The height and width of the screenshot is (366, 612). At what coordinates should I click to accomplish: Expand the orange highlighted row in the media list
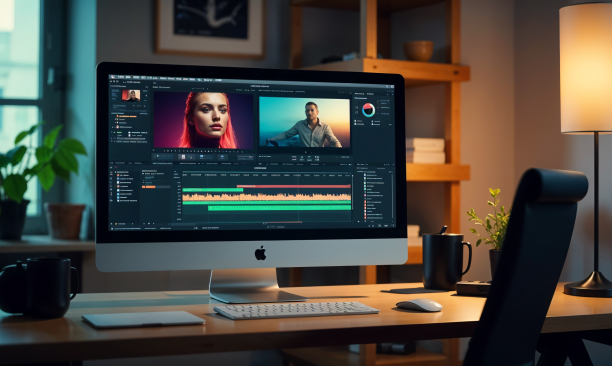tap(127, 116)
